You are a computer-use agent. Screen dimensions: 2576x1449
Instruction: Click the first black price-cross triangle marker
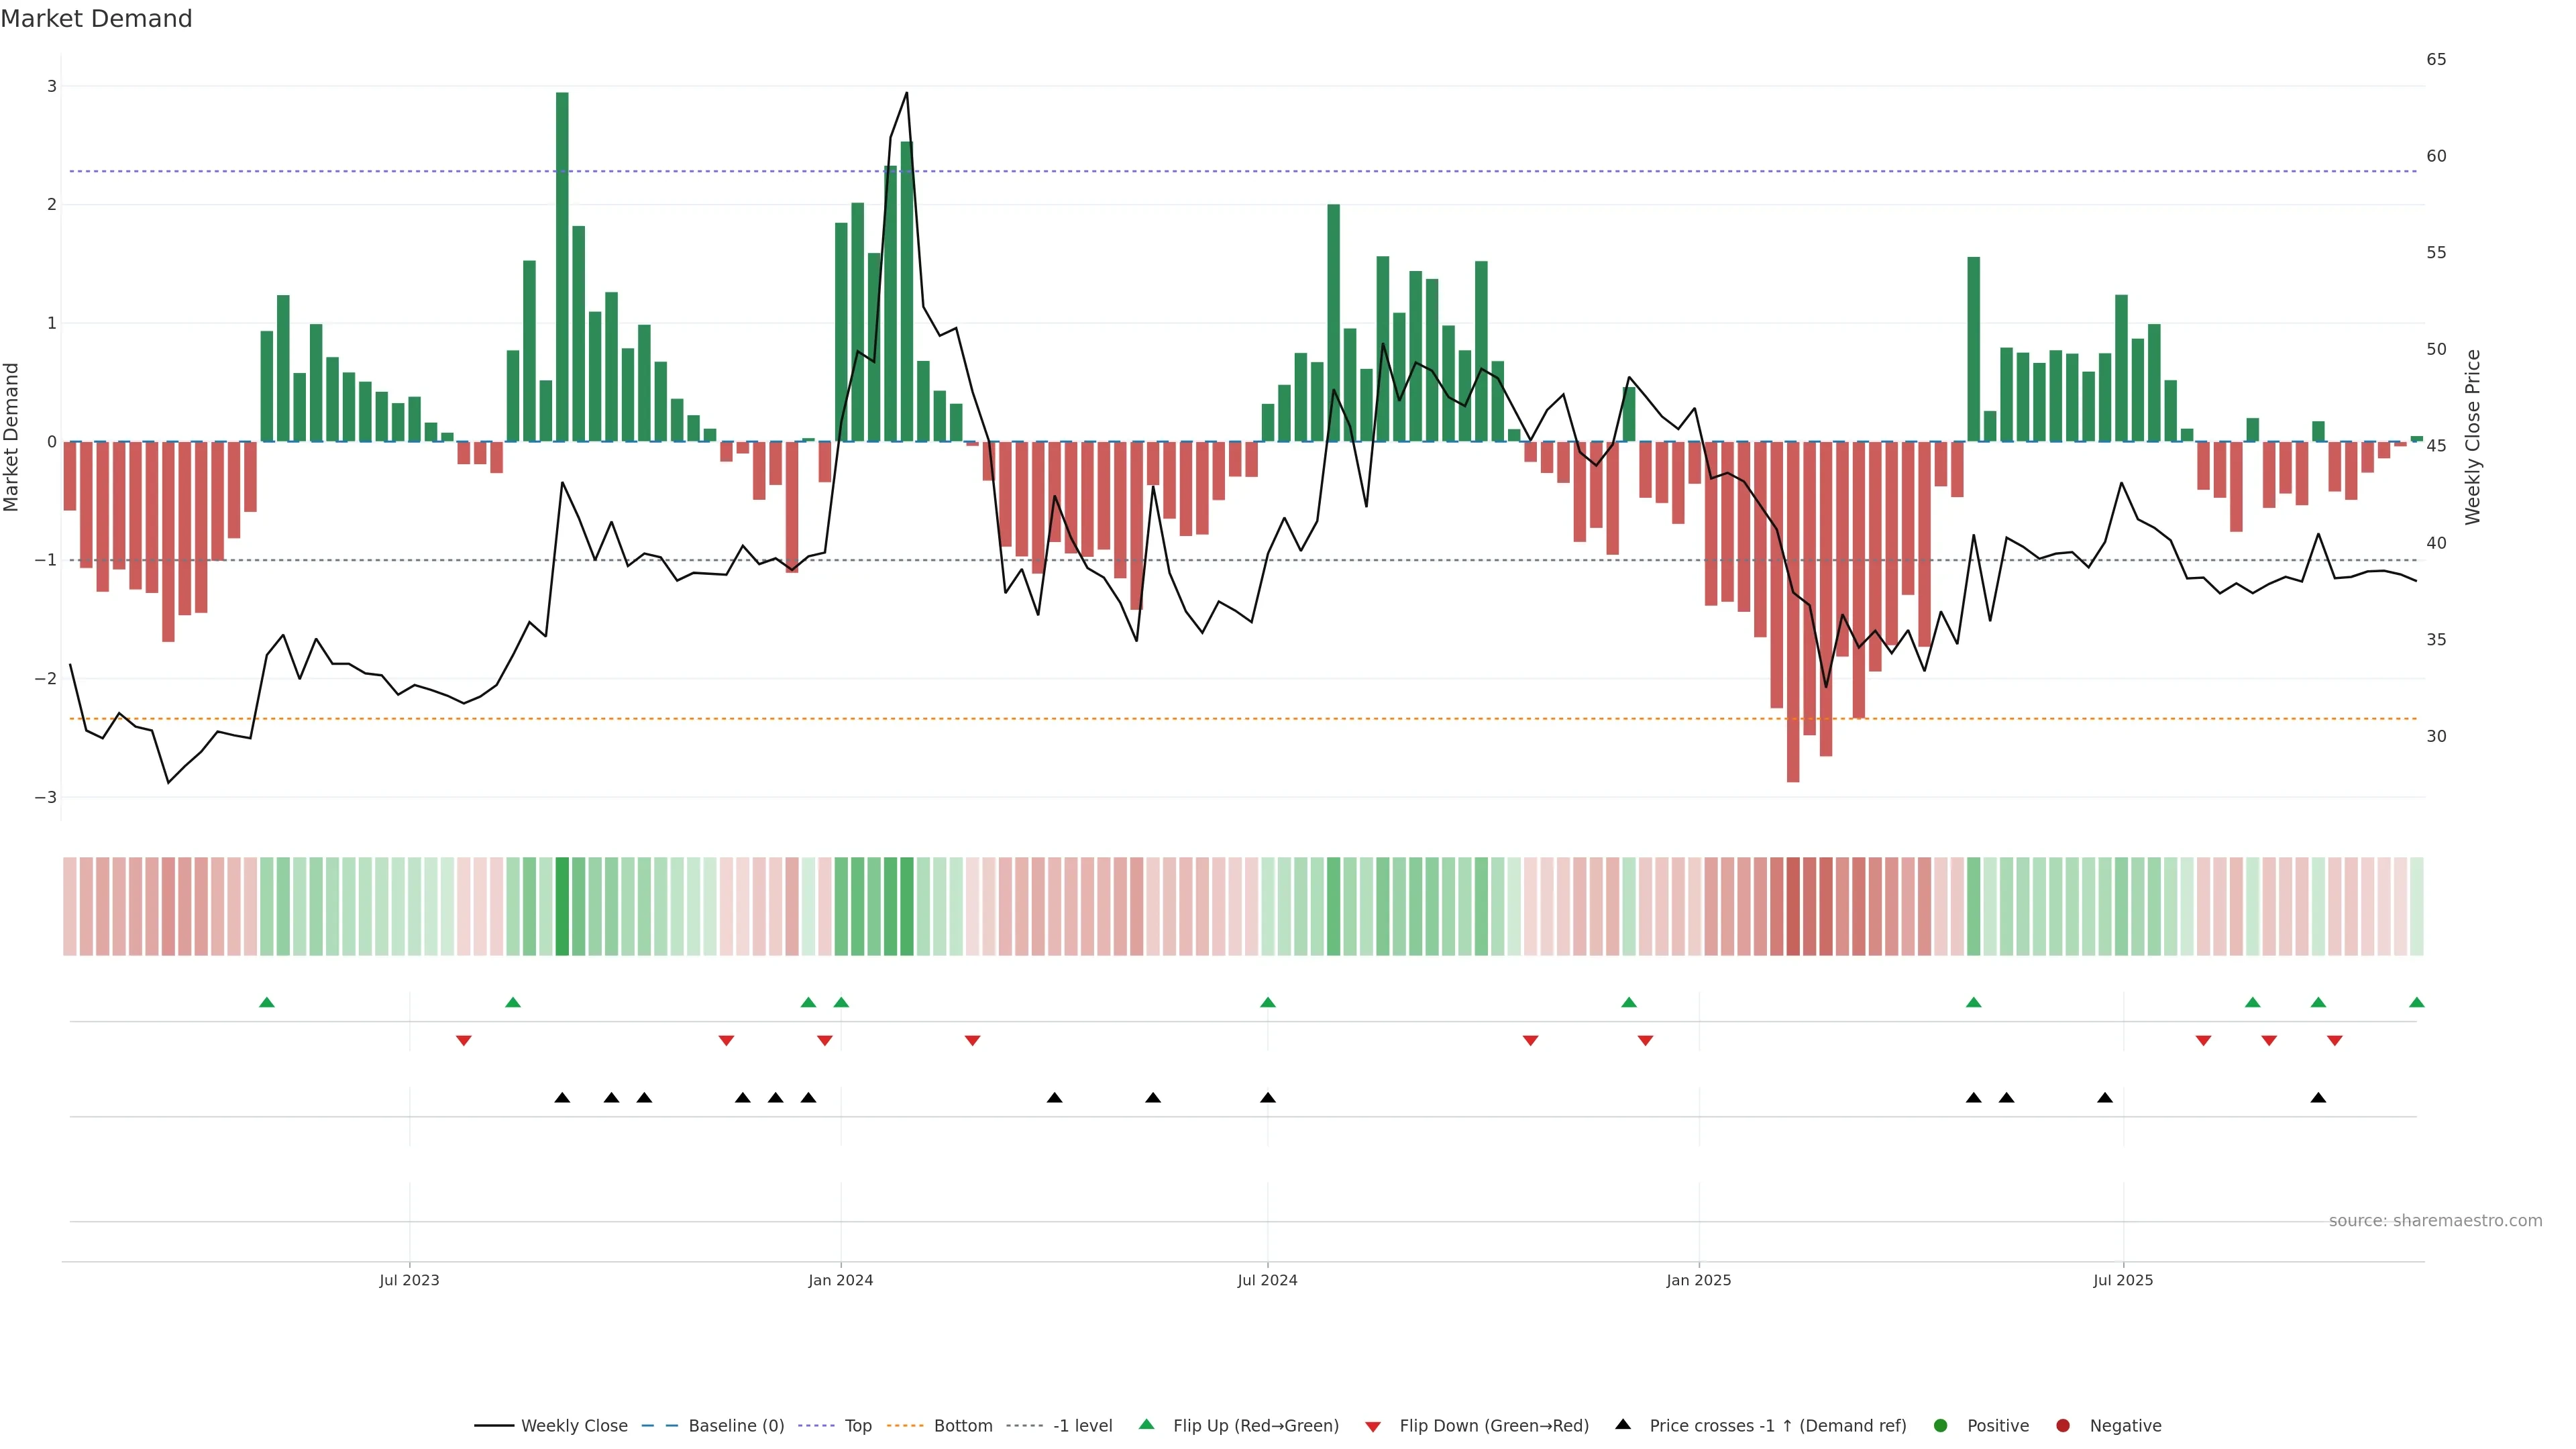pos(562,1098)
